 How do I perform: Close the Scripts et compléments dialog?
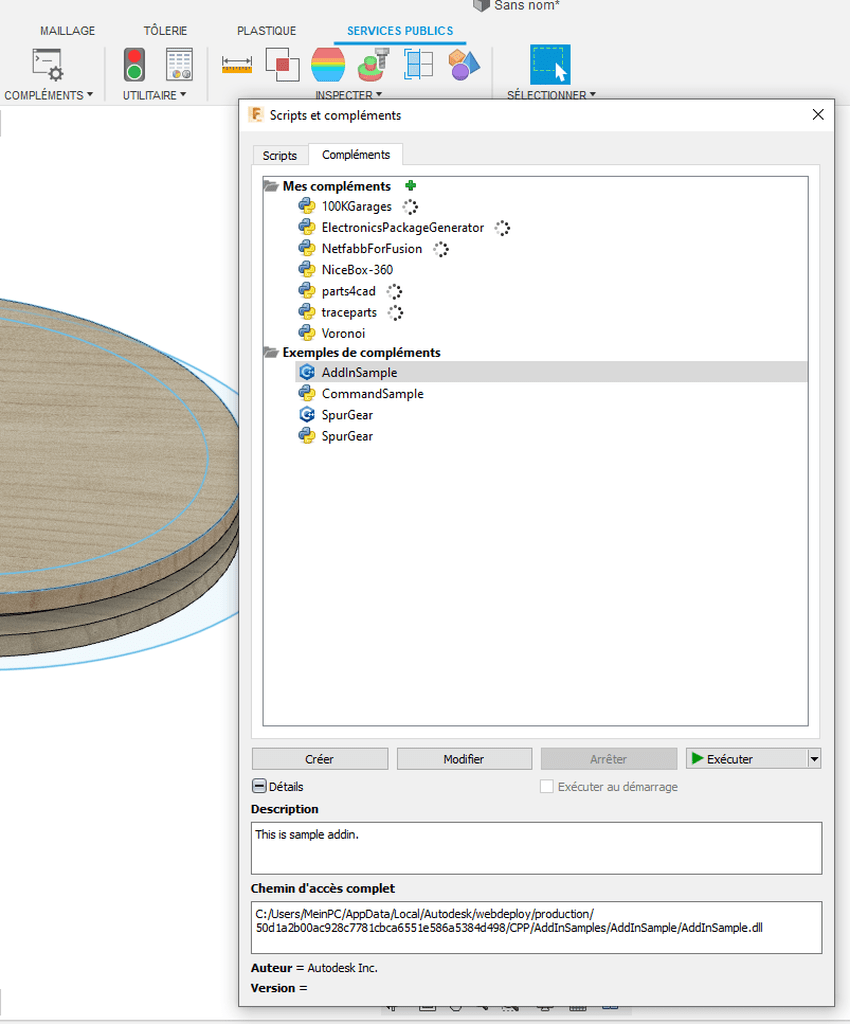(x=818, y=115)
